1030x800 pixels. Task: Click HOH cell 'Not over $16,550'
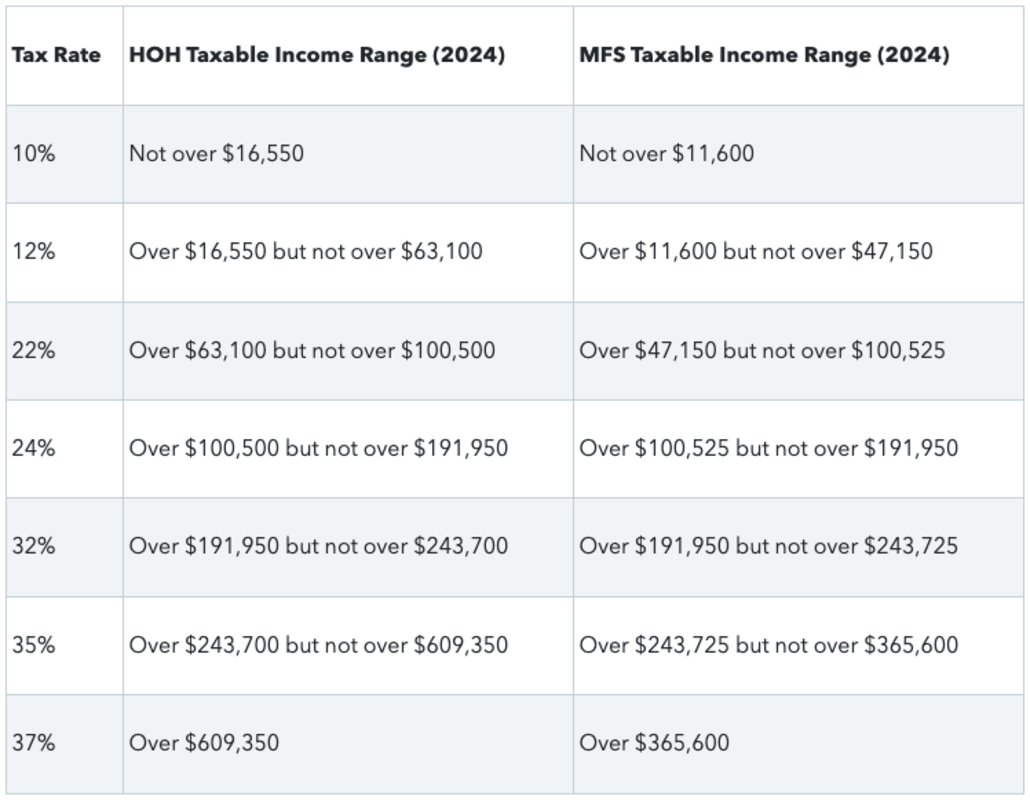[x=216, y=153]
